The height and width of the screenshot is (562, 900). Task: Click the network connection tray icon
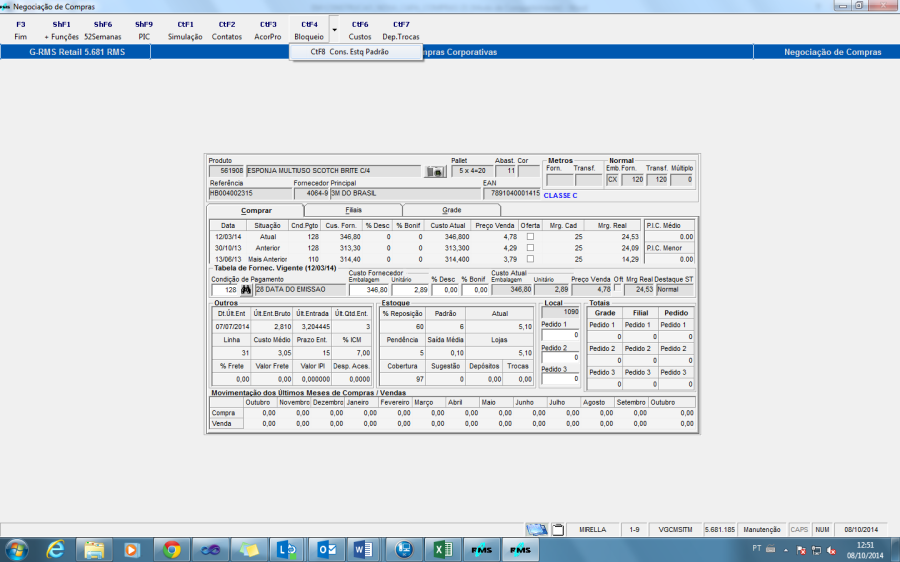(816, 550)
